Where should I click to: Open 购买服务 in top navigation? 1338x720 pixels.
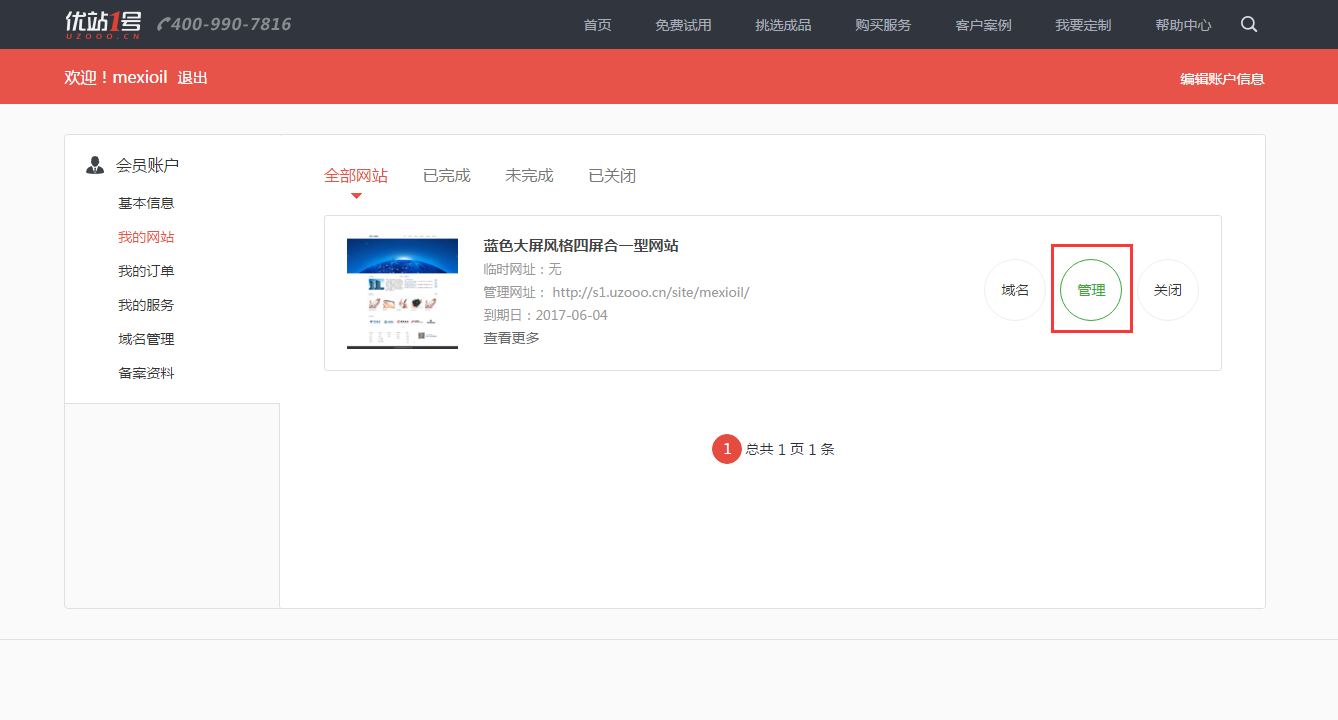point(883,25)
